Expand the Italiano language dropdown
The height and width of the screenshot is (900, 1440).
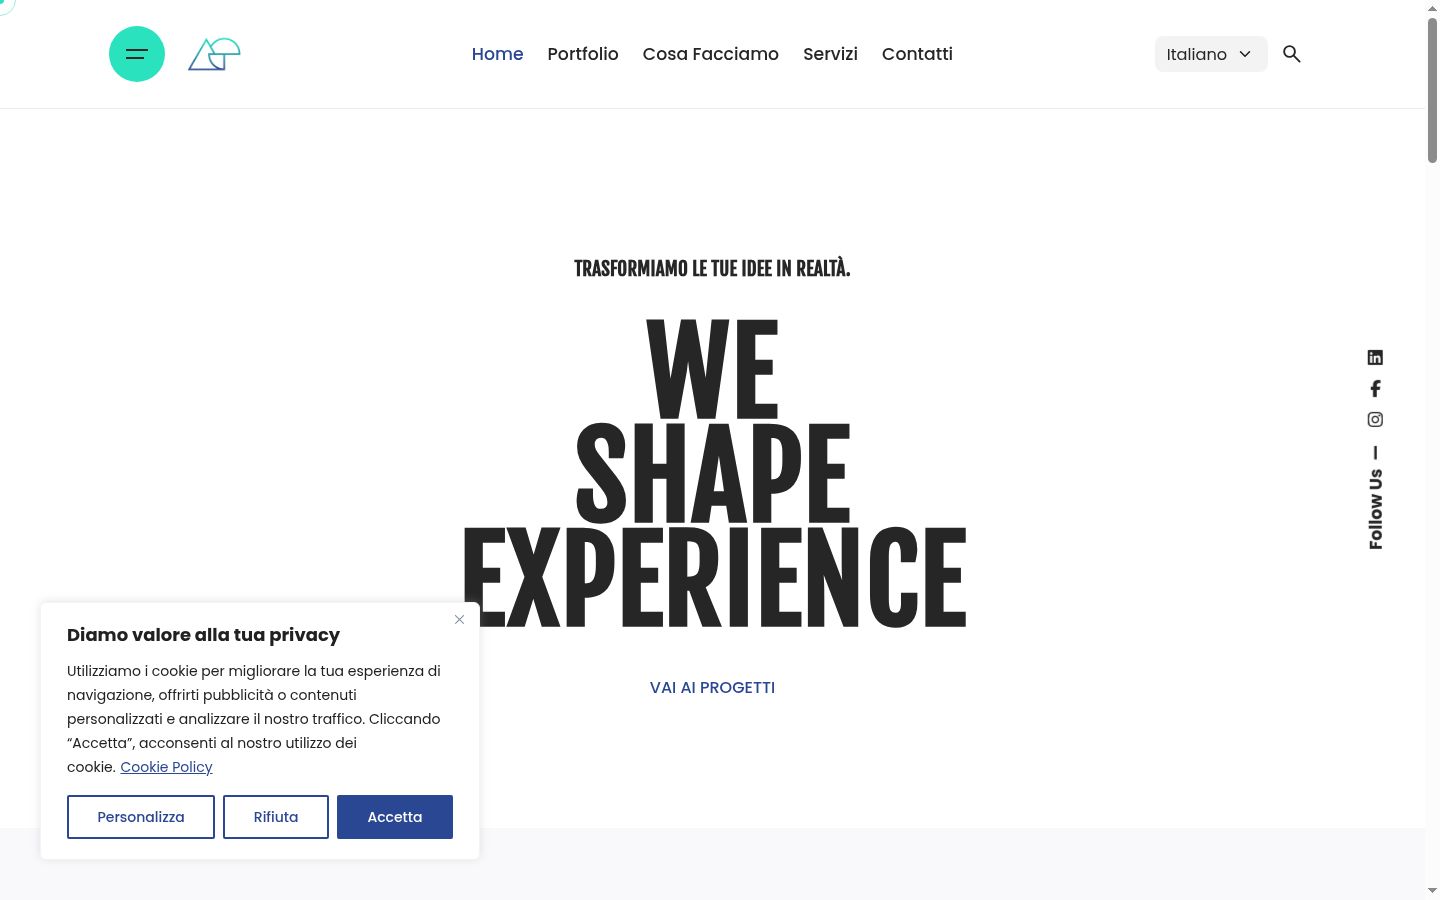(1211, 54)
